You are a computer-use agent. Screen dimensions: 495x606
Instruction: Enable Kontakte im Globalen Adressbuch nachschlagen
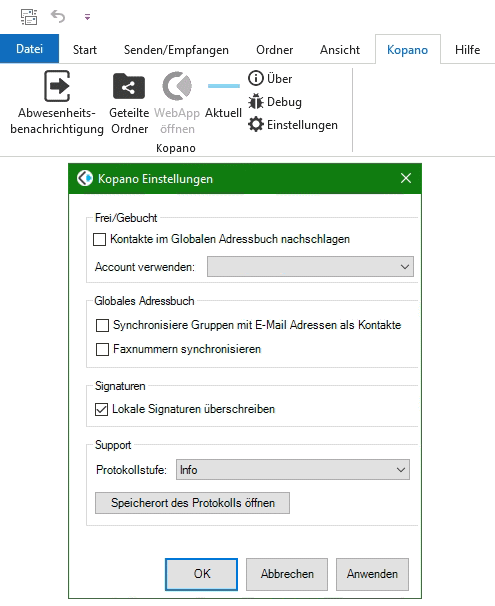point(99,239)
